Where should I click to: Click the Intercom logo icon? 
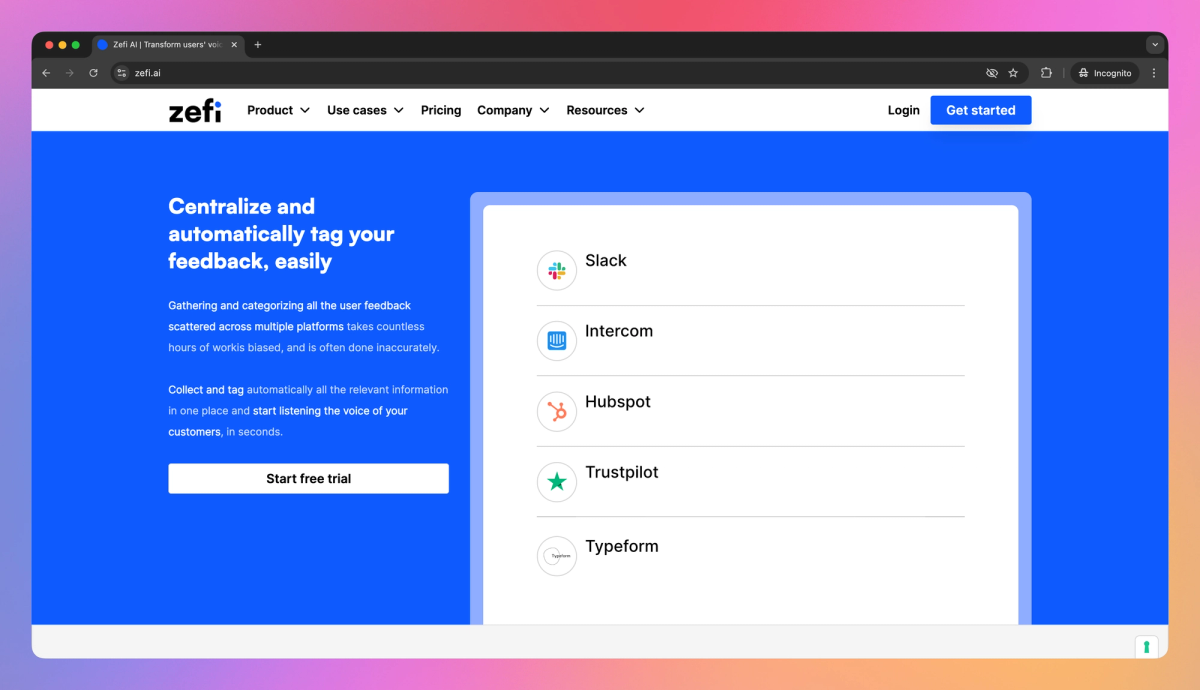pyautogui.click(x=557, y=341)
